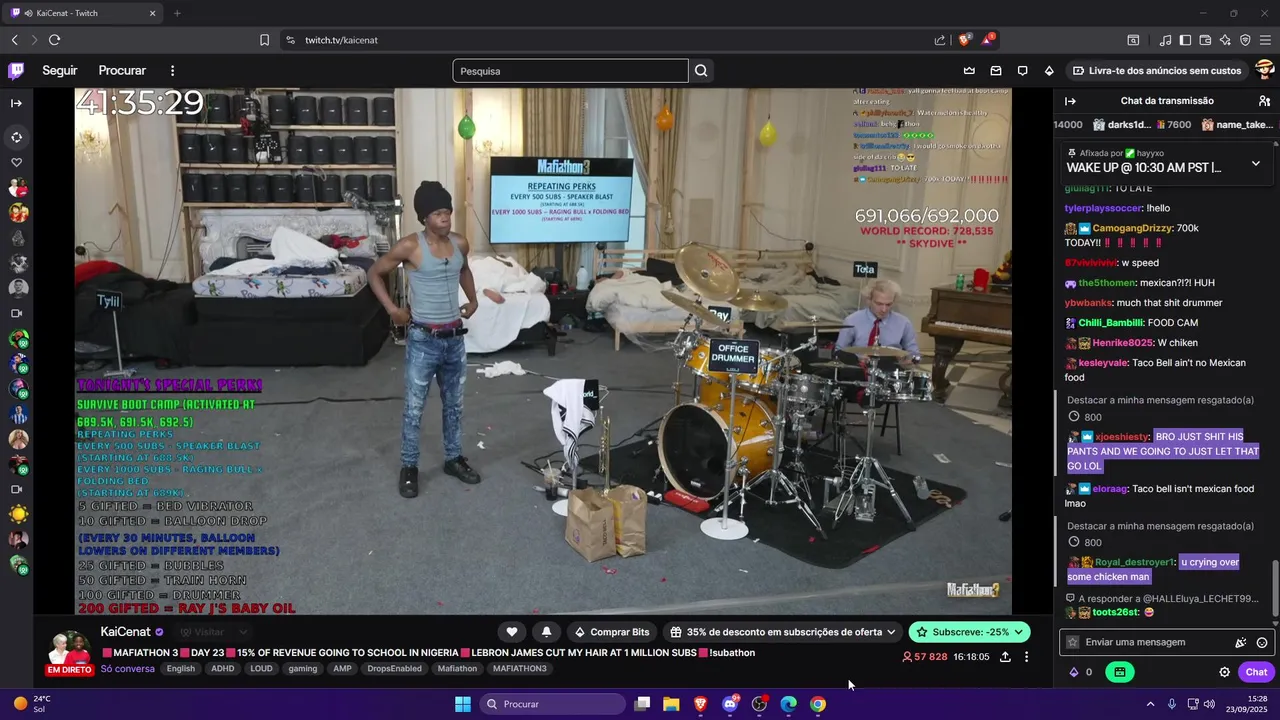
Task: Open the yellow sun avatar channel in sidebar
Action: 18,514
